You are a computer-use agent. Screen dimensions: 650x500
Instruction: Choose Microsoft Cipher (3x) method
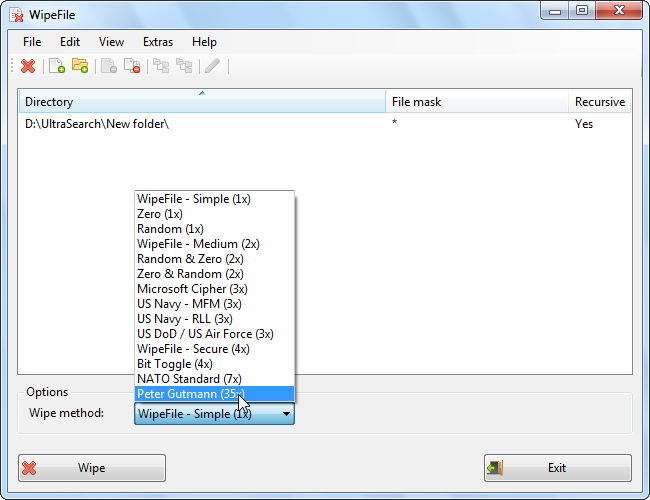(x=214, y=289)
